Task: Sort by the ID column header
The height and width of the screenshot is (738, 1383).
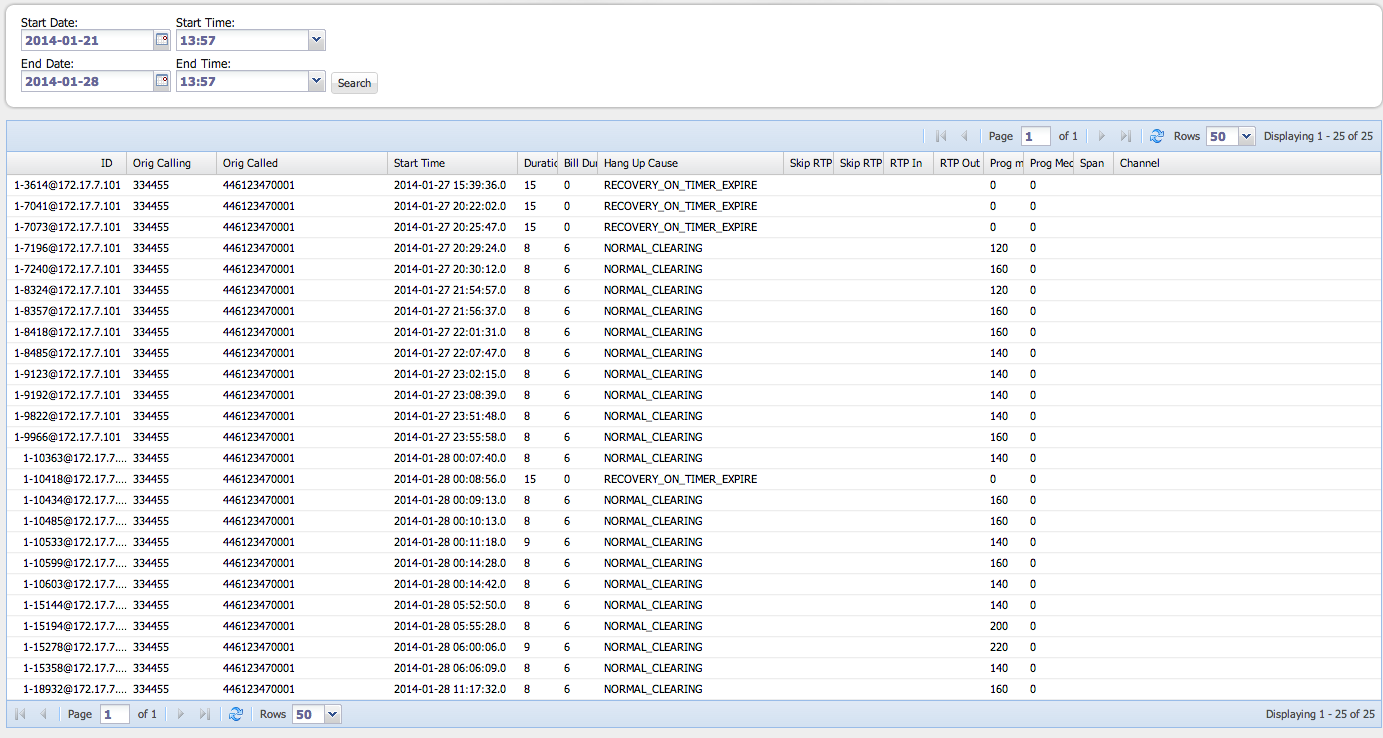Action: click(x=67, y=163)
